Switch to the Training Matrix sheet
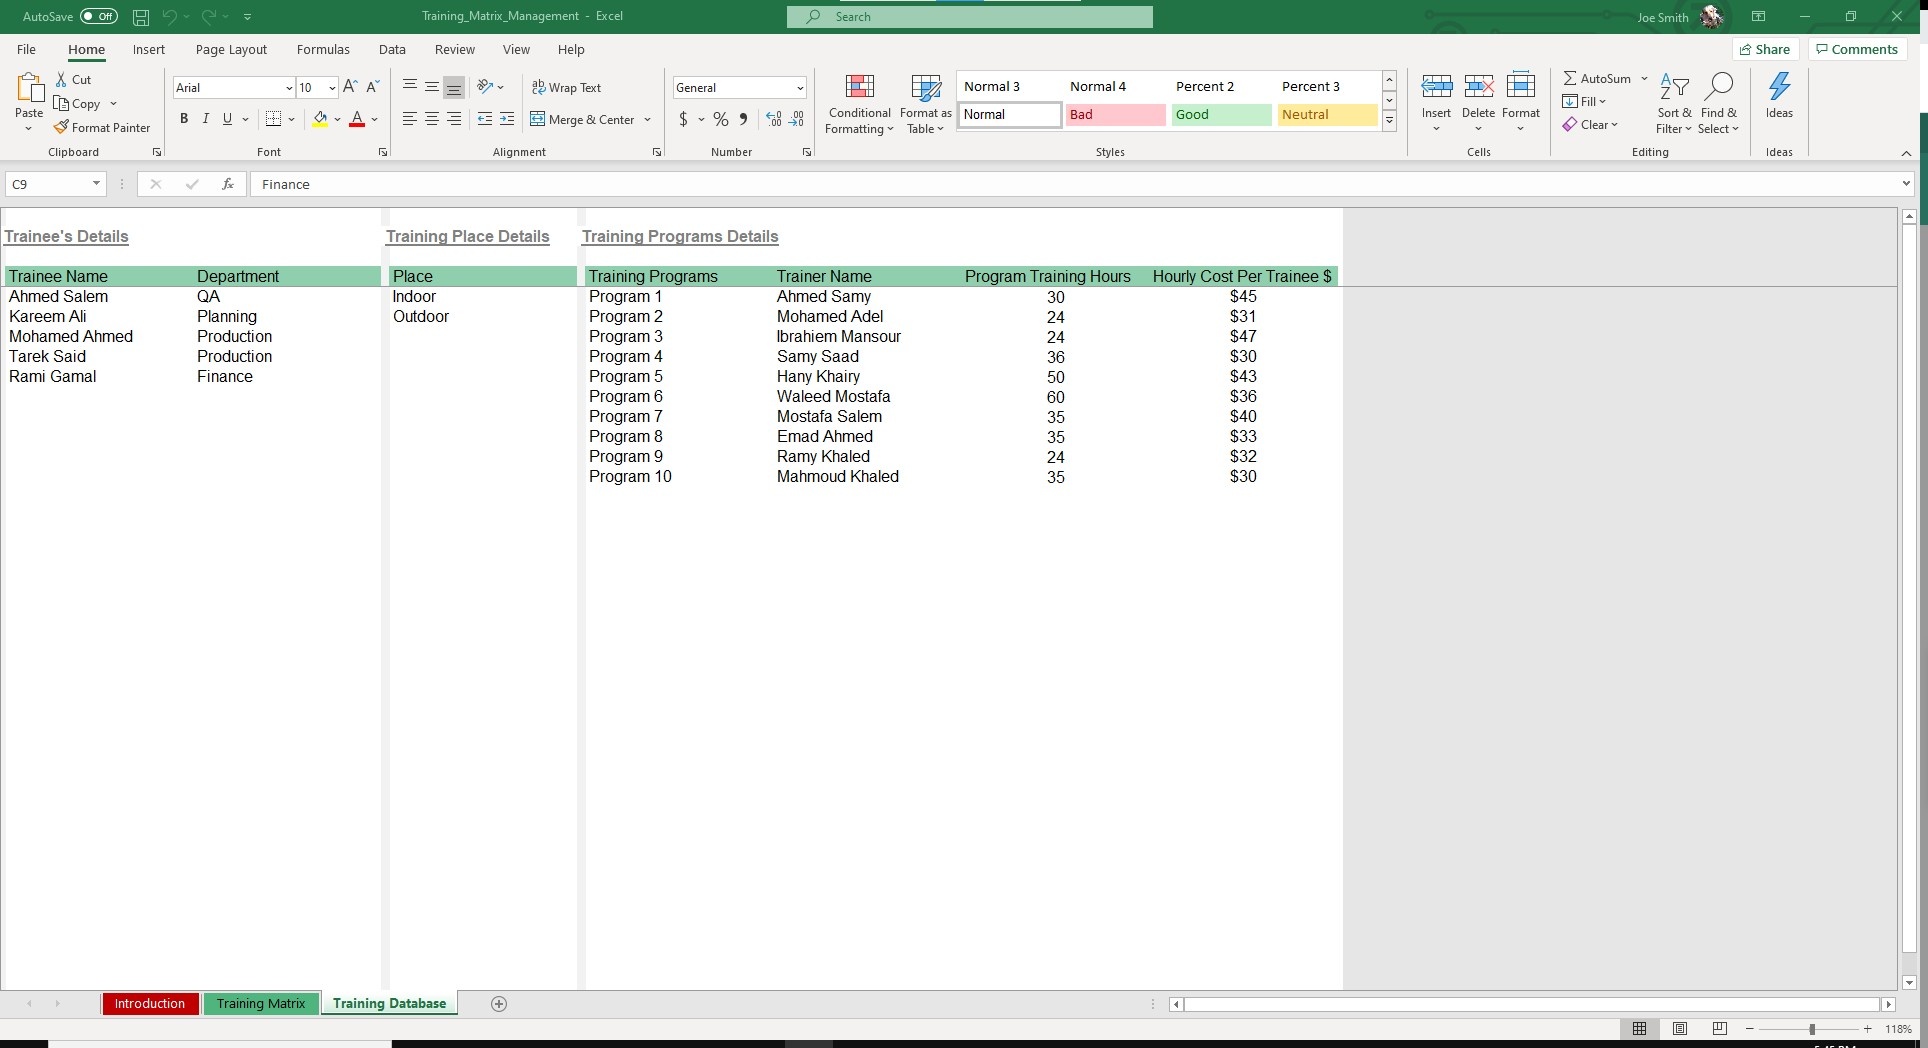 click(261, 1004)
